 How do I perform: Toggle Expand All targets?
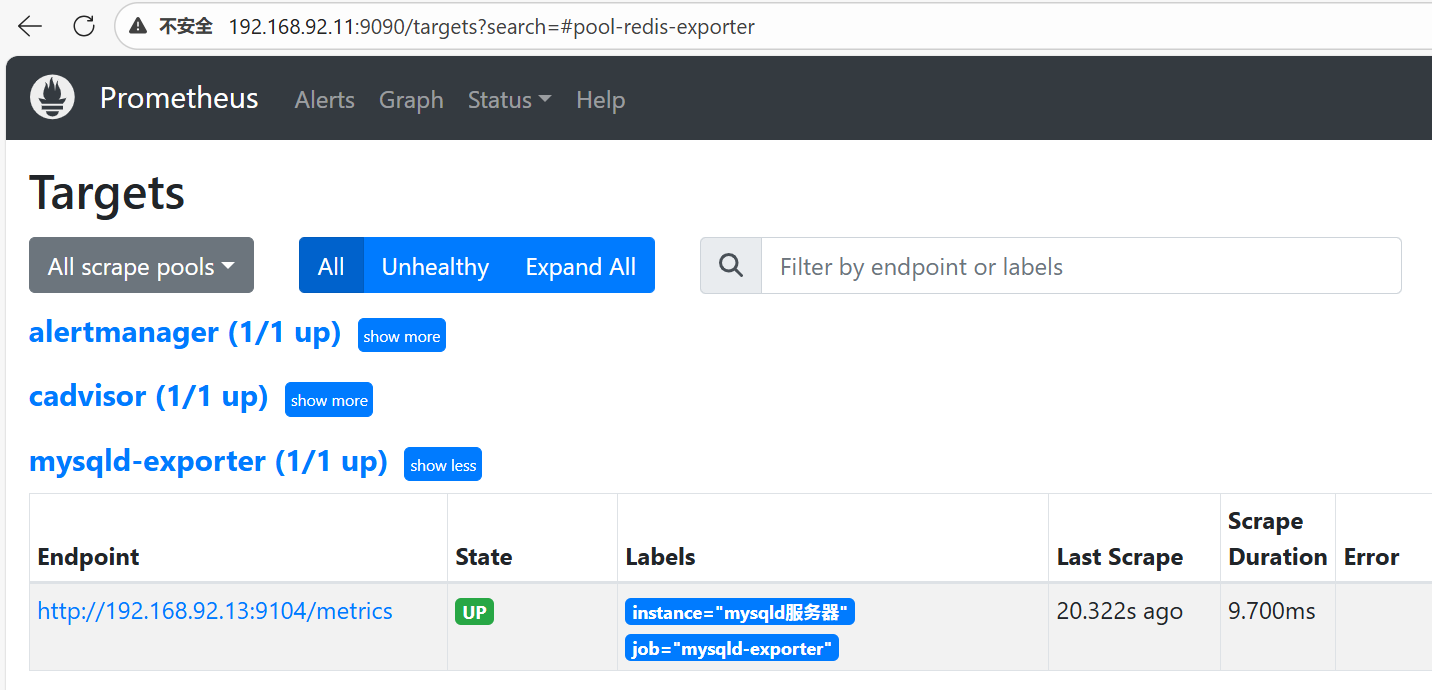click(581, 265)
